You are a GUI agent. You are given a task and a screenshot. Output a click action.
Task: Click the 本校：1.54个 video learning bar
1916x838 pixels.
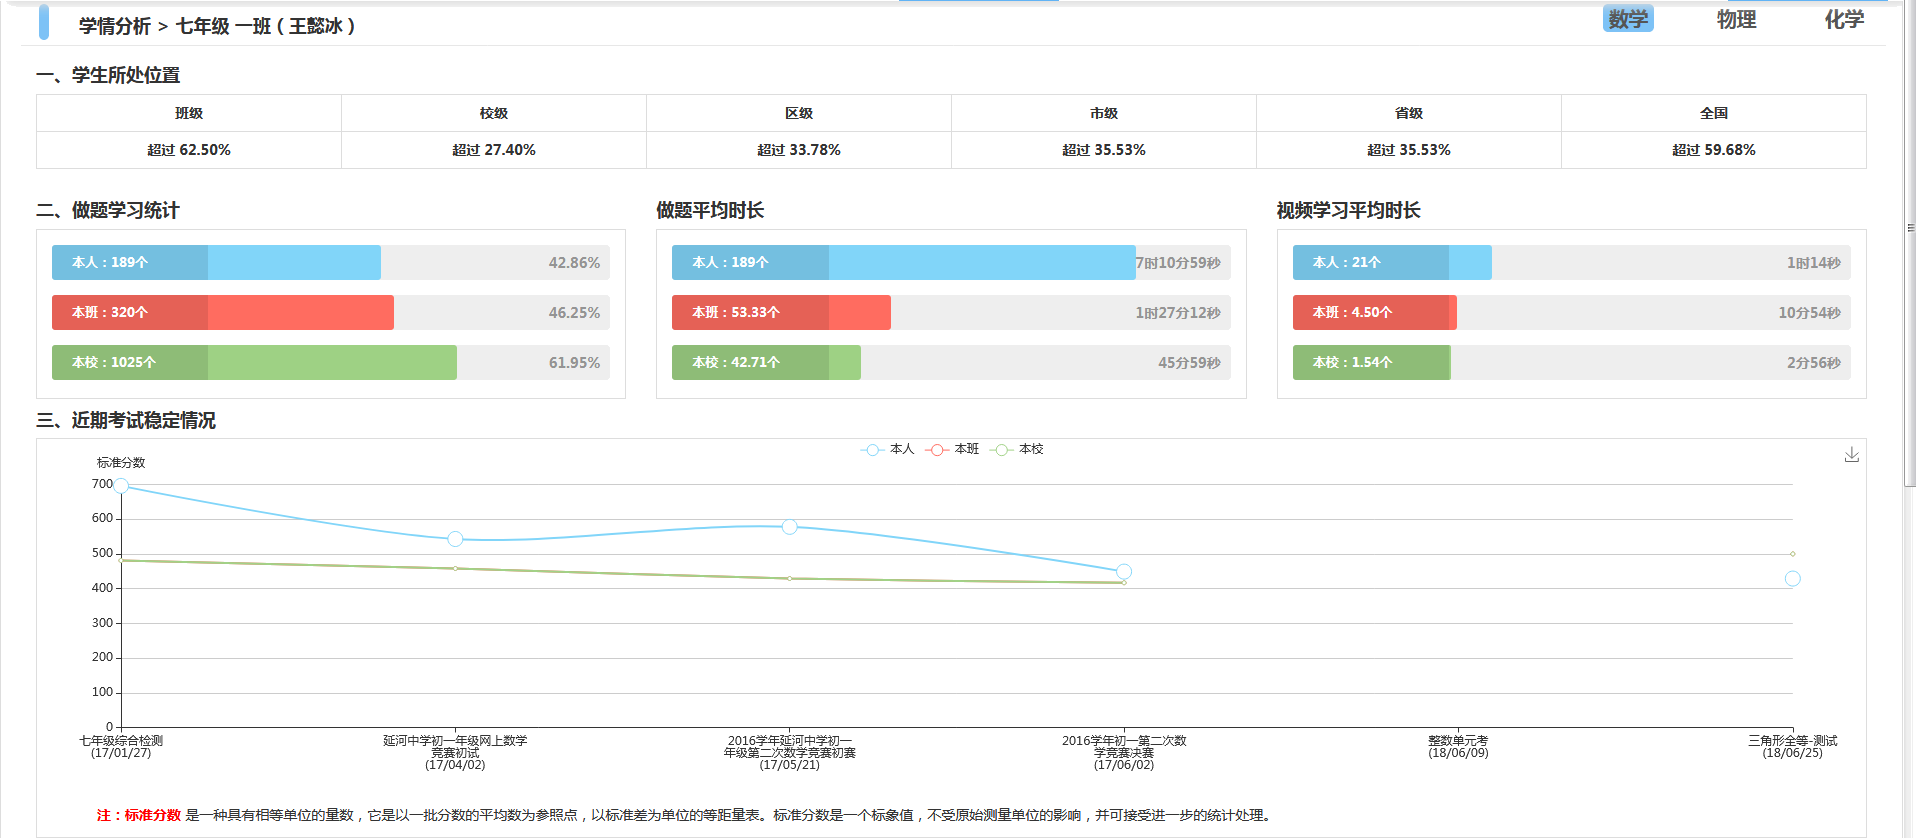[1372, 362]
